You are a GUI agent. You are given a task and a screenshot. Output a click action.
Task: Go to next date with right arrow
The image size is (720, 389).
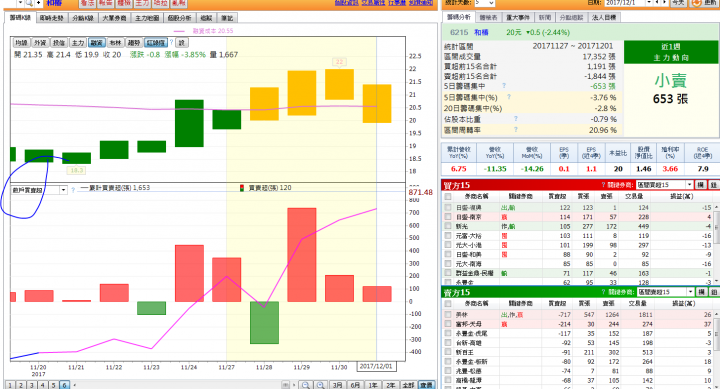point(664,3)
